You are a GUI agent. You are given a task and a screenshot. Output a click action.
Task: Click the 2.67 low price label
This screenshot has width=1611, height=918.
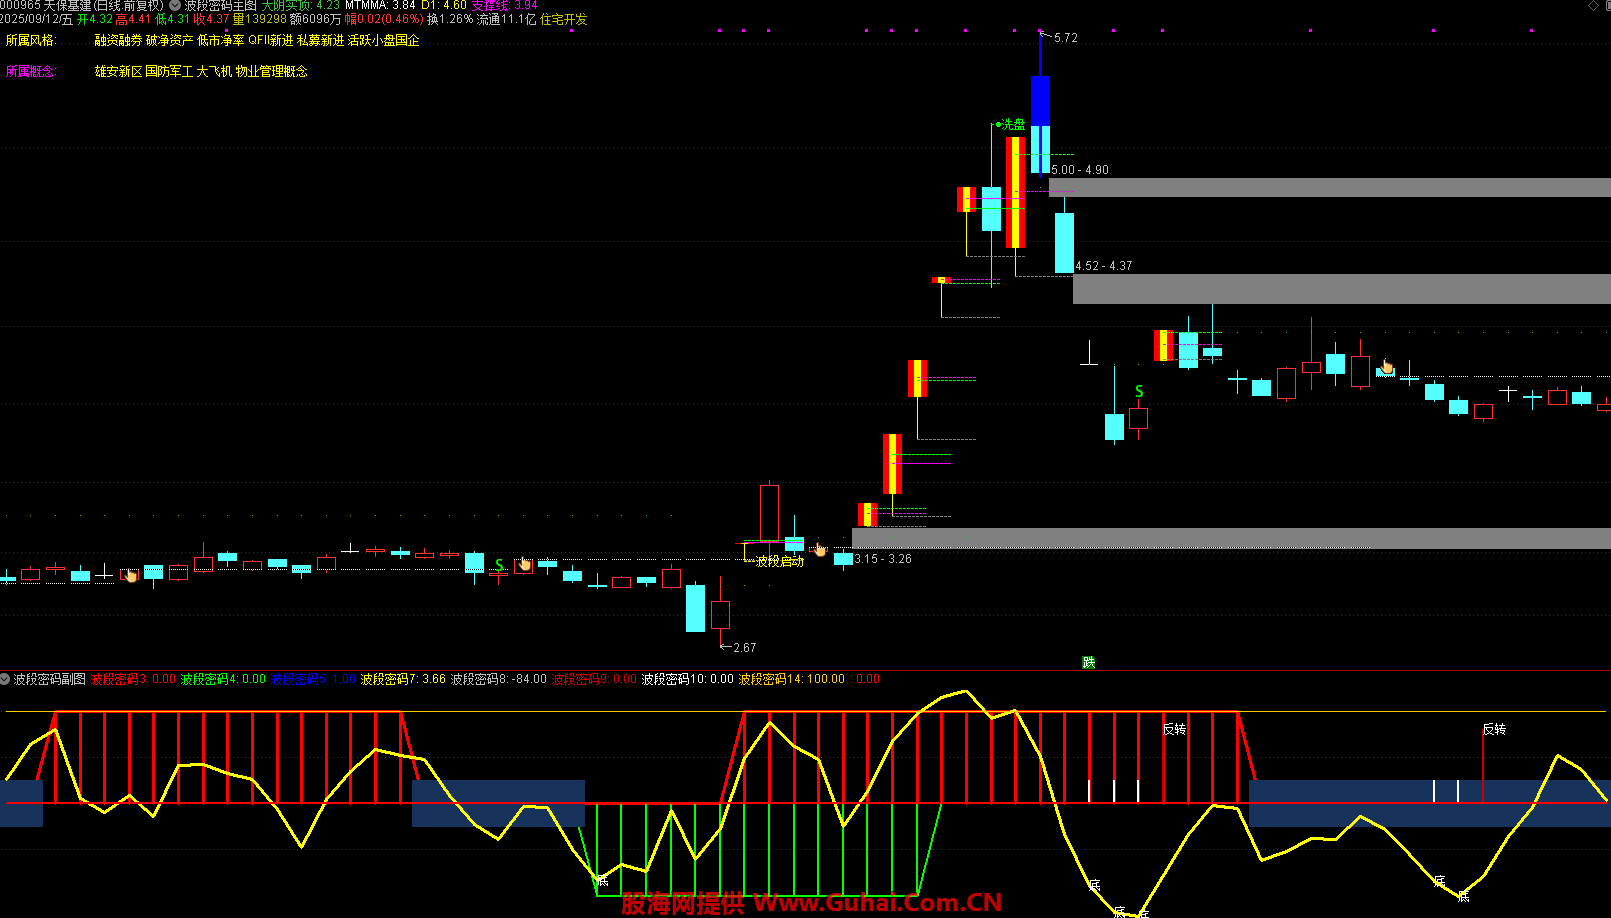click(x=745, y=648)
